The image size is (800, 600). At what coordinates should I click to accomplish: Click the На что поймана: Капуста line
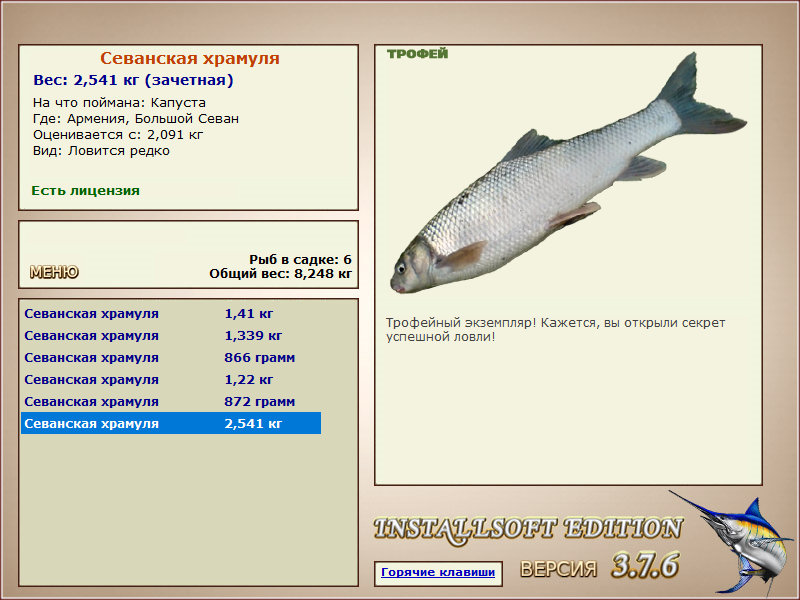pos(119,103)
